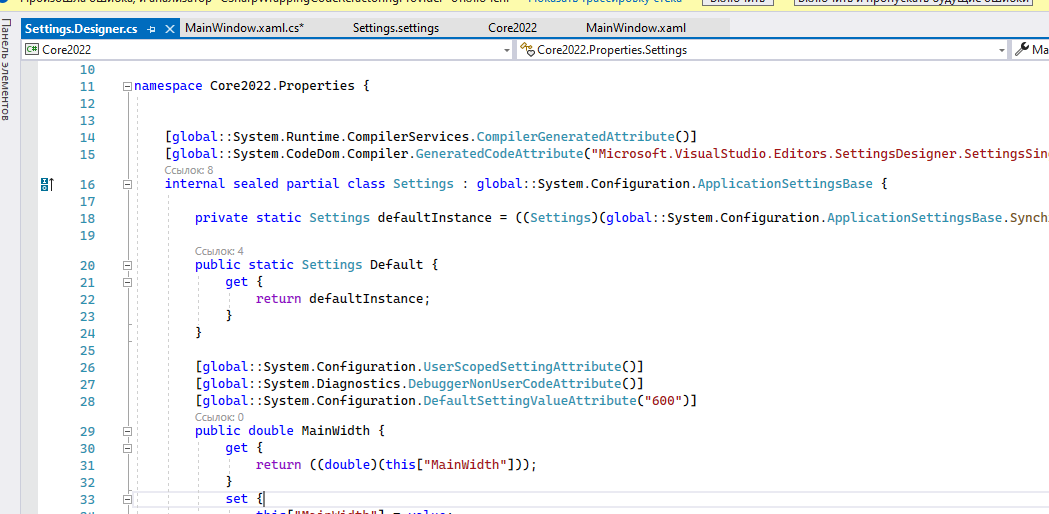Click line number 14 in the gutter

point(87,137)
